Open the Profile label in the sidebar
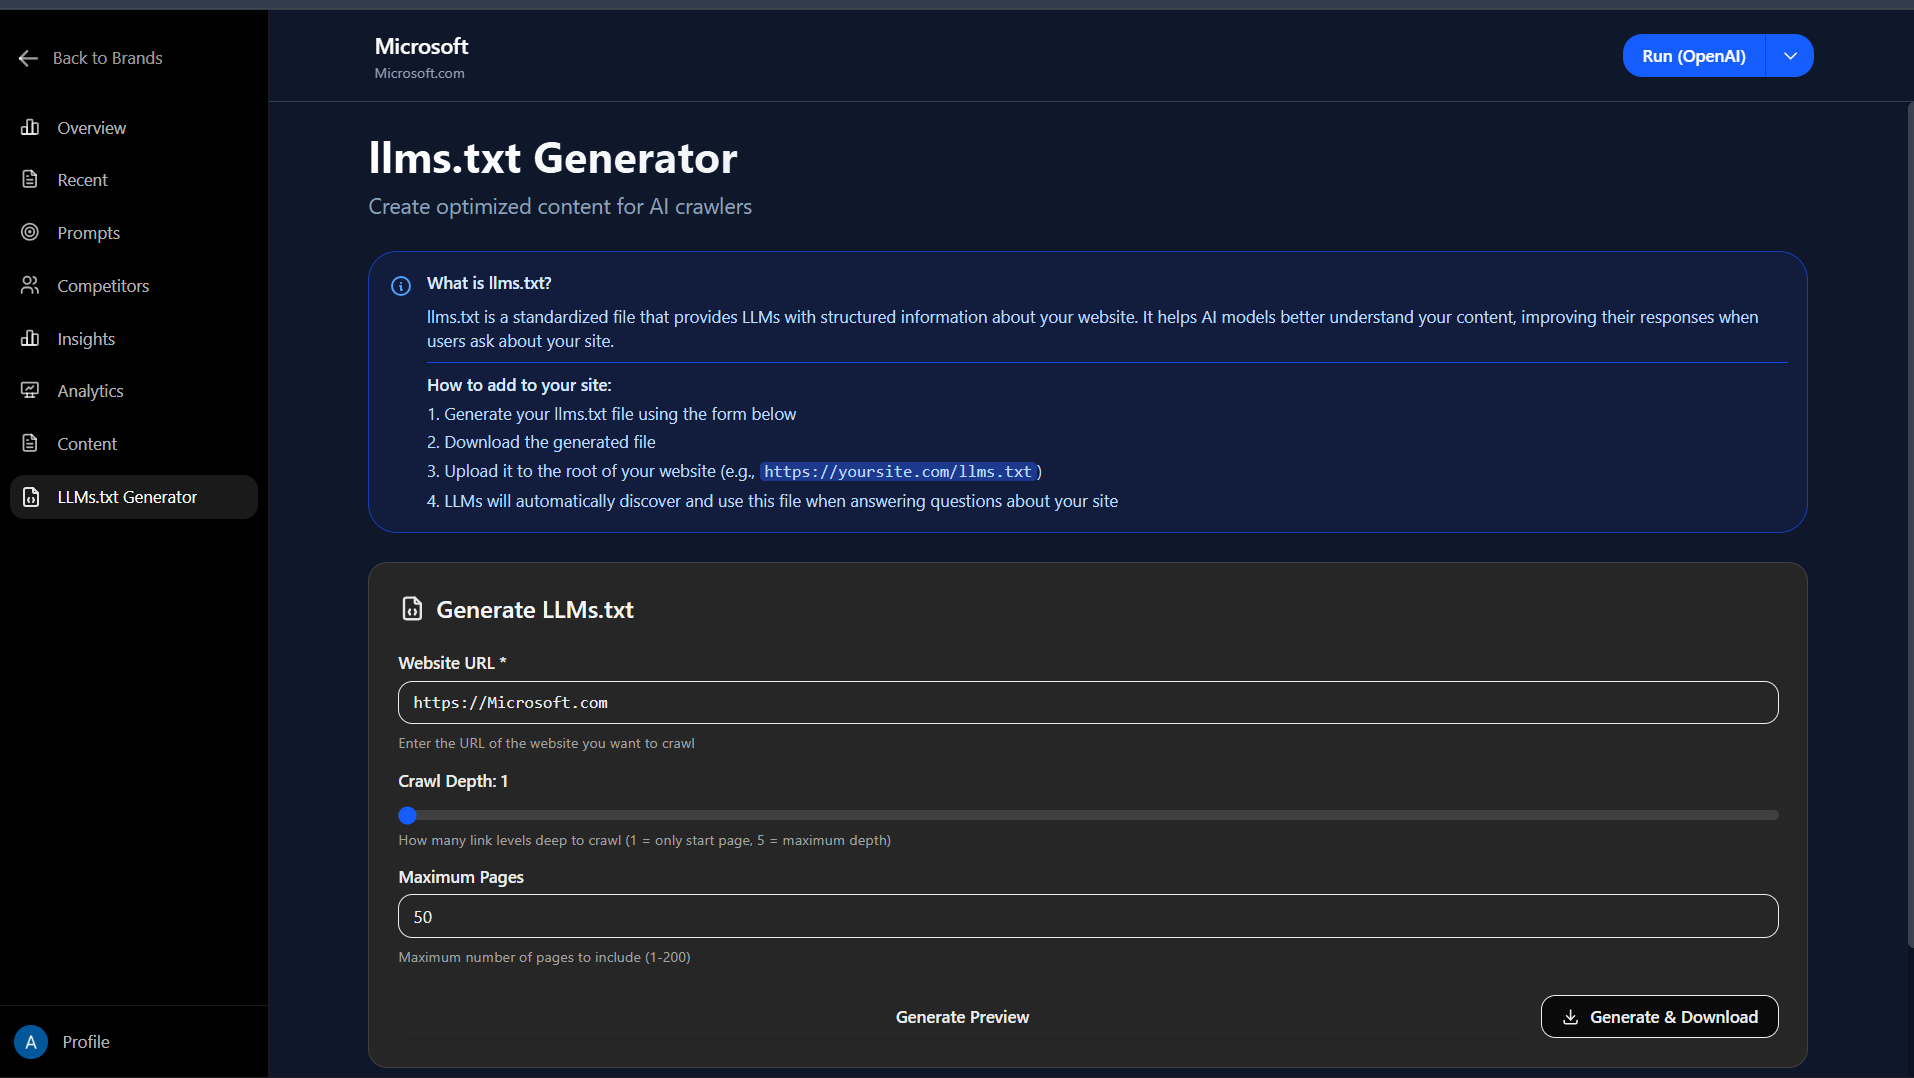Screen dimensions: 1914x1078 click(86, 1042)
